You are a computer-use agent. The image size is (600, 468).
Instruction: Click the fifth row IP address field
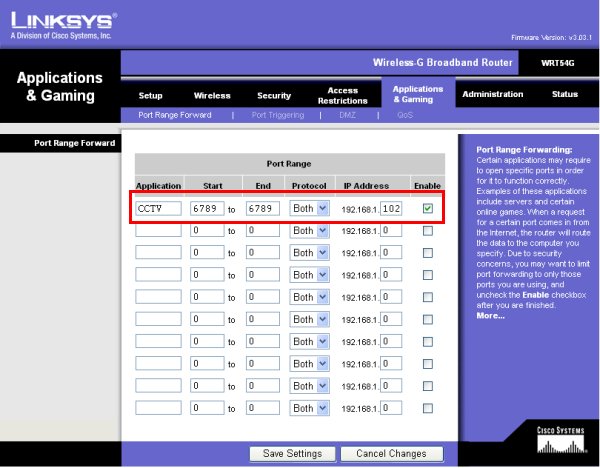[391, 297]
